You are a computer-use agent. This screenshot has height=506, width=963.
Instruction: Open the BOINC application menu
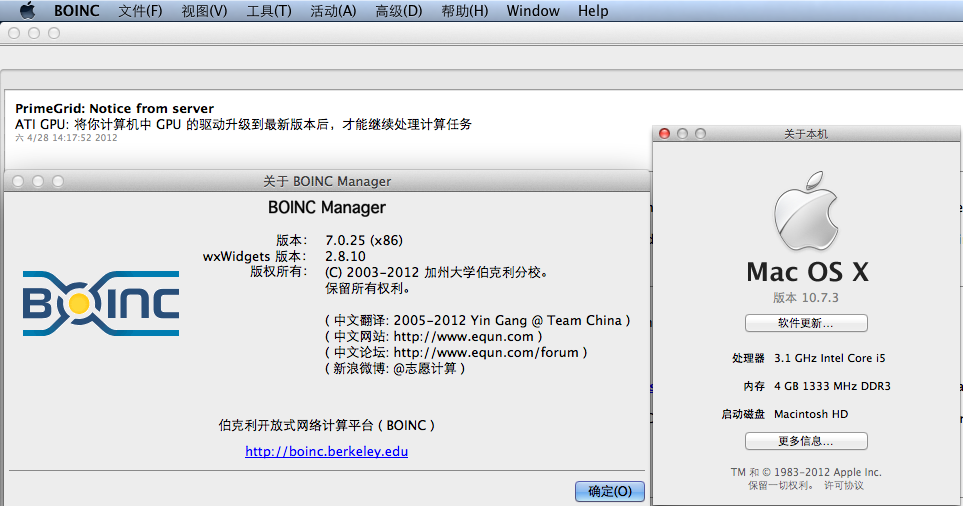click(77, 10)
